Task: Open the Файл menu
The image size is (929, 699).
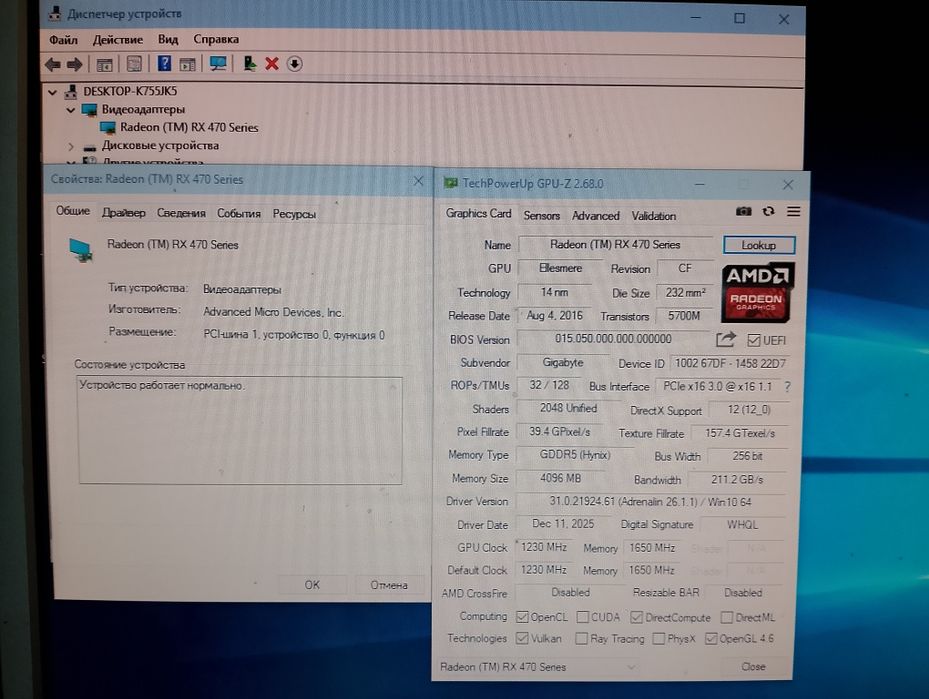Action: tap(63, 40)
